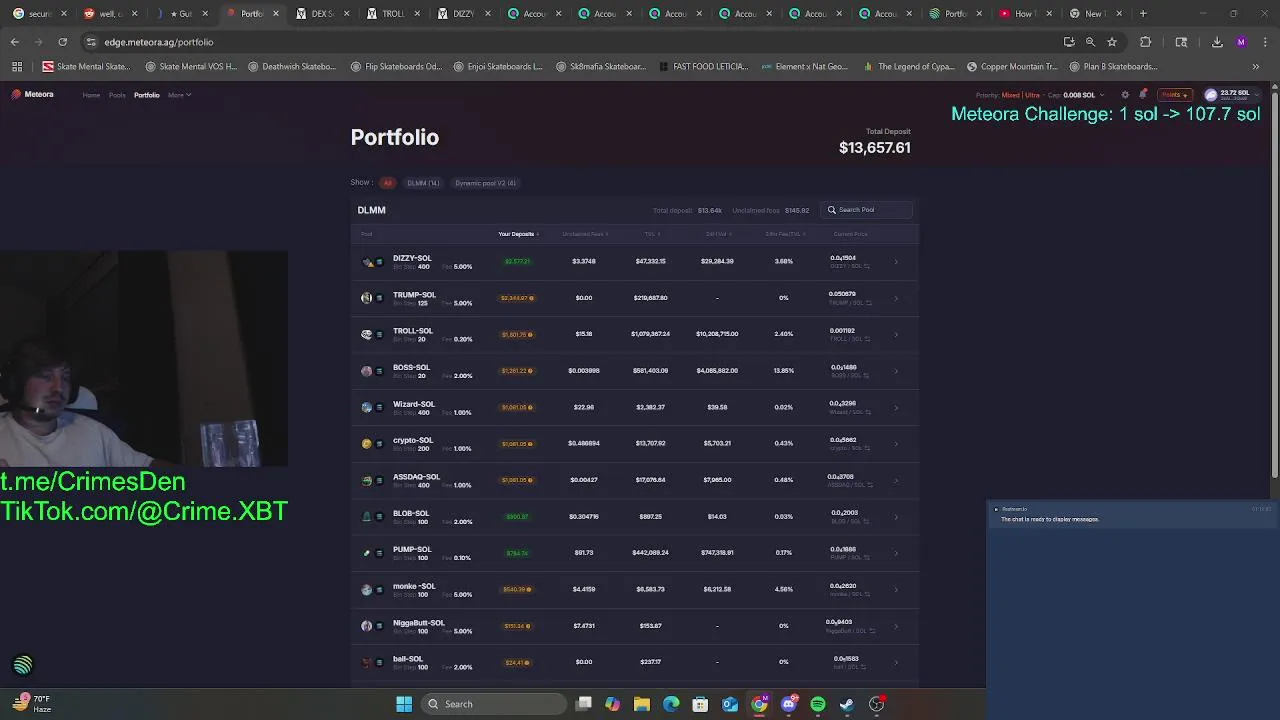The height and width of the screenshot is (720, 1280).
Task: Open browser downloads icon
Action: click(x=1217, y=42)
